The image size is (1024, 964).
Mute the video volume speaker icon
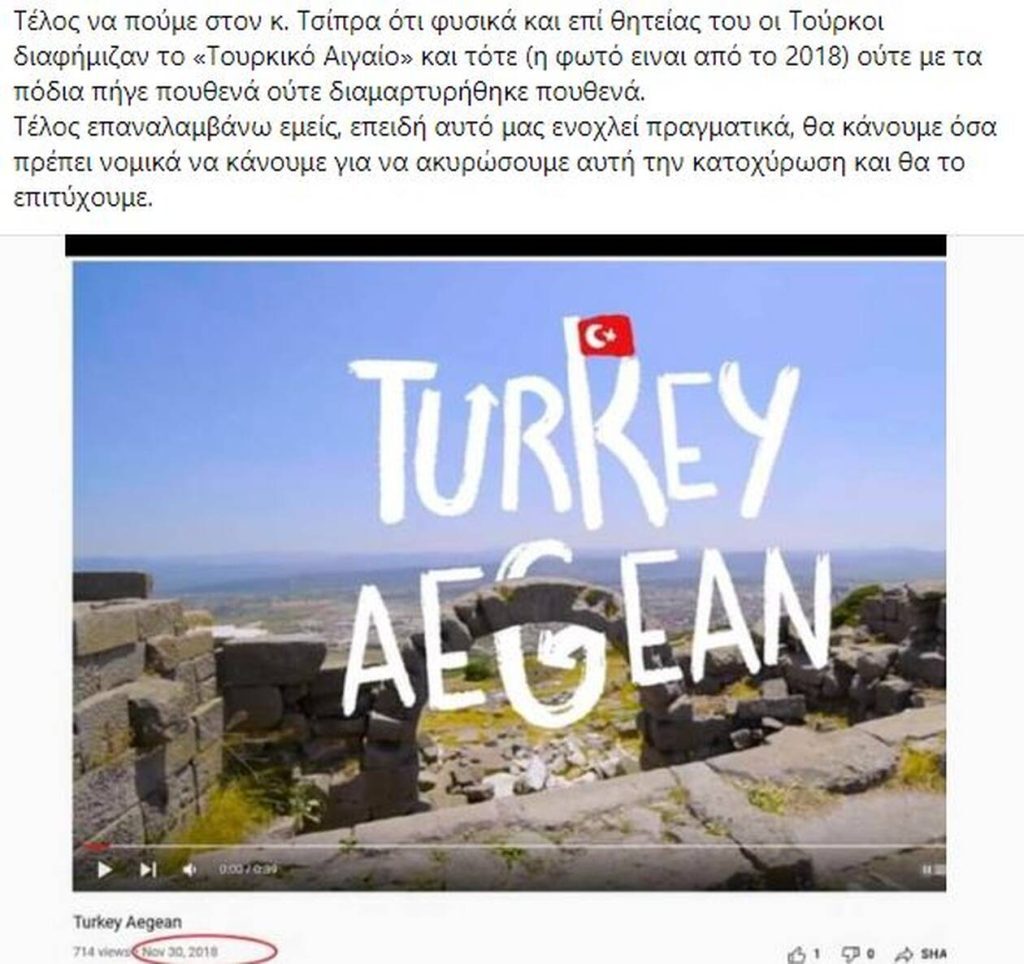[x=189, y=869]
